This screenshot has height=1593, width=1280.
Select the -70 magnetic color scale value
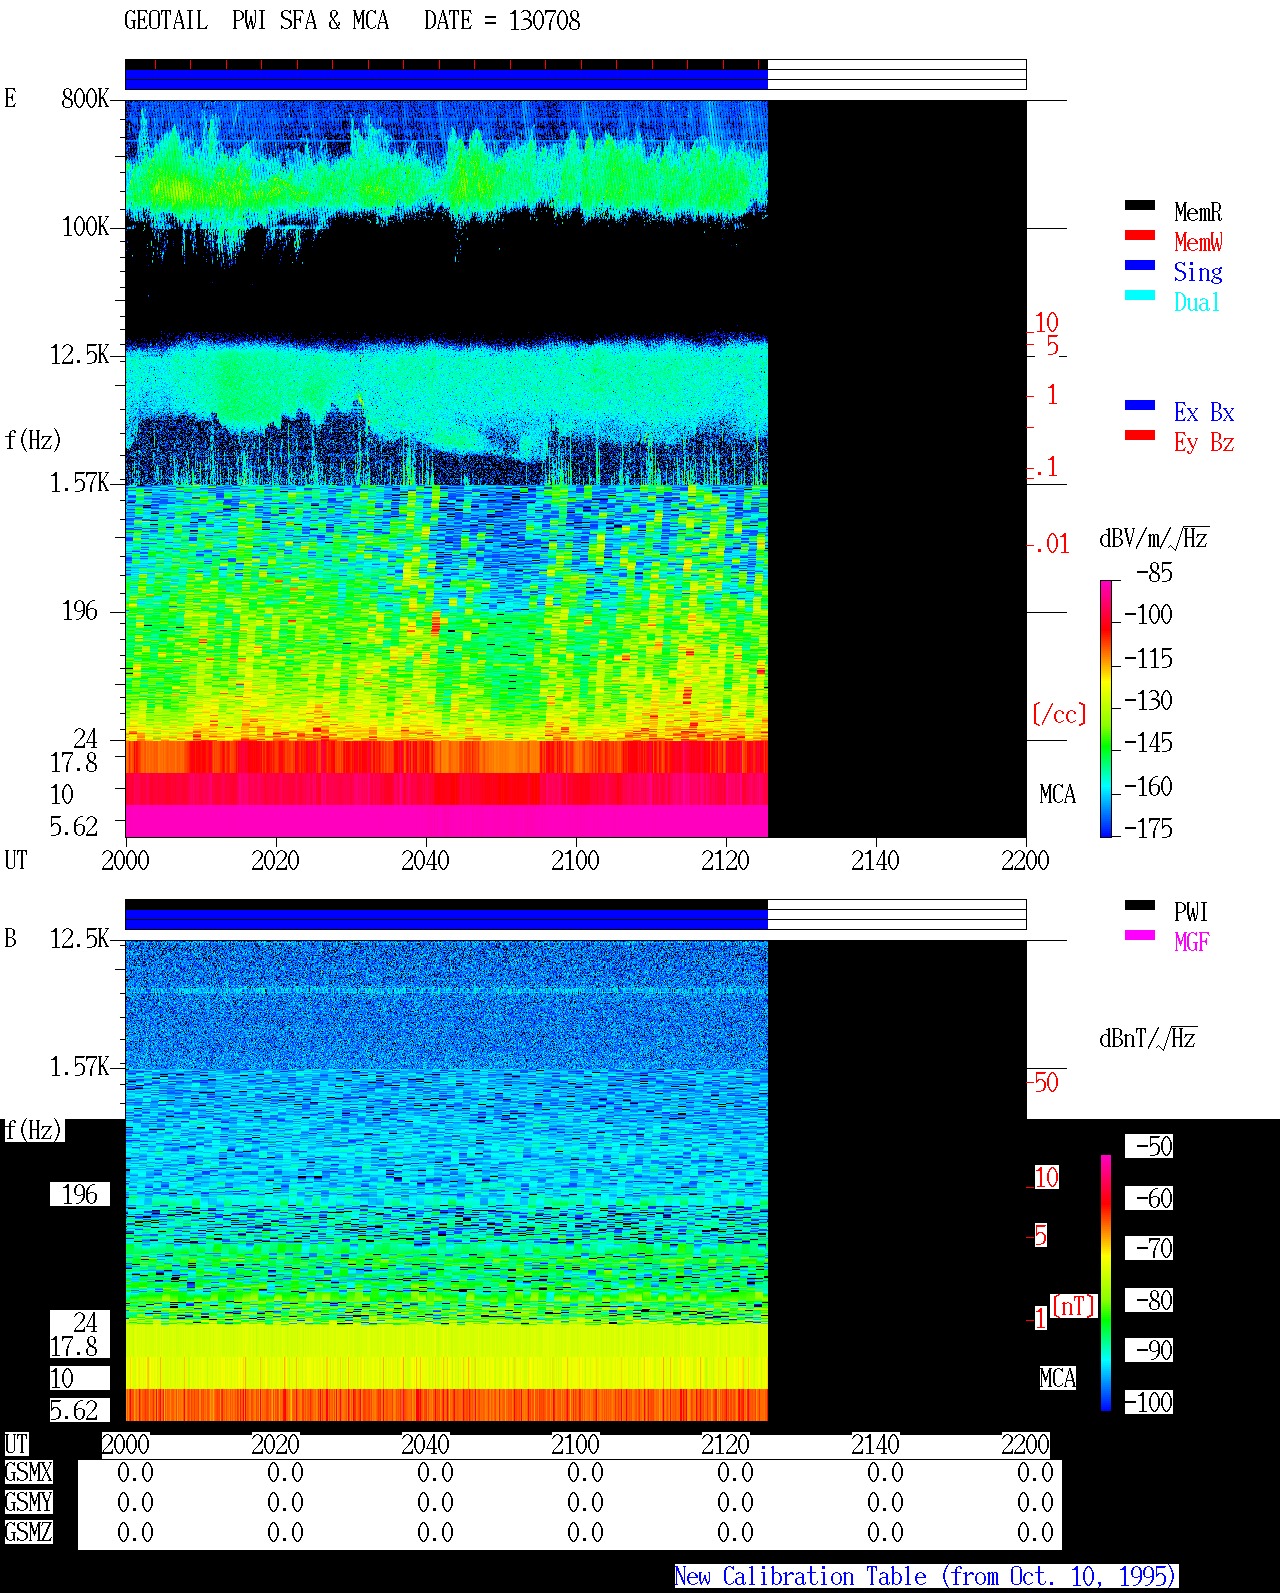tap(1149, 1248)
